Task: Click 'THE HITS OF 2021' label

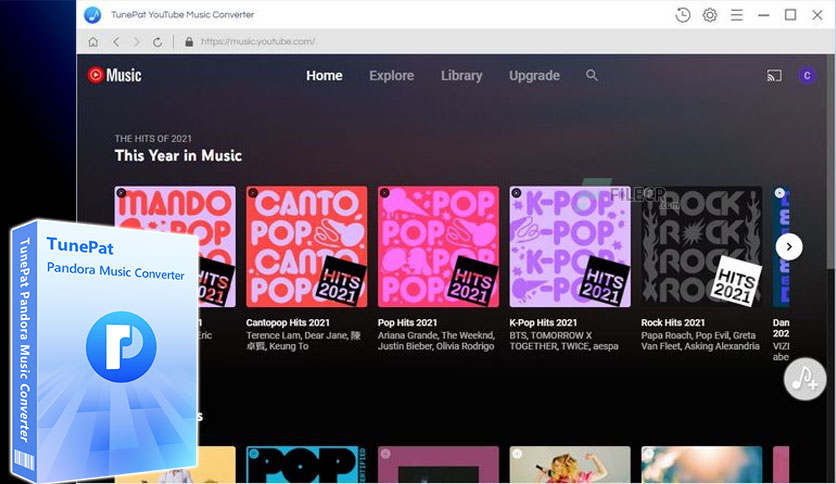Action: 153,139
